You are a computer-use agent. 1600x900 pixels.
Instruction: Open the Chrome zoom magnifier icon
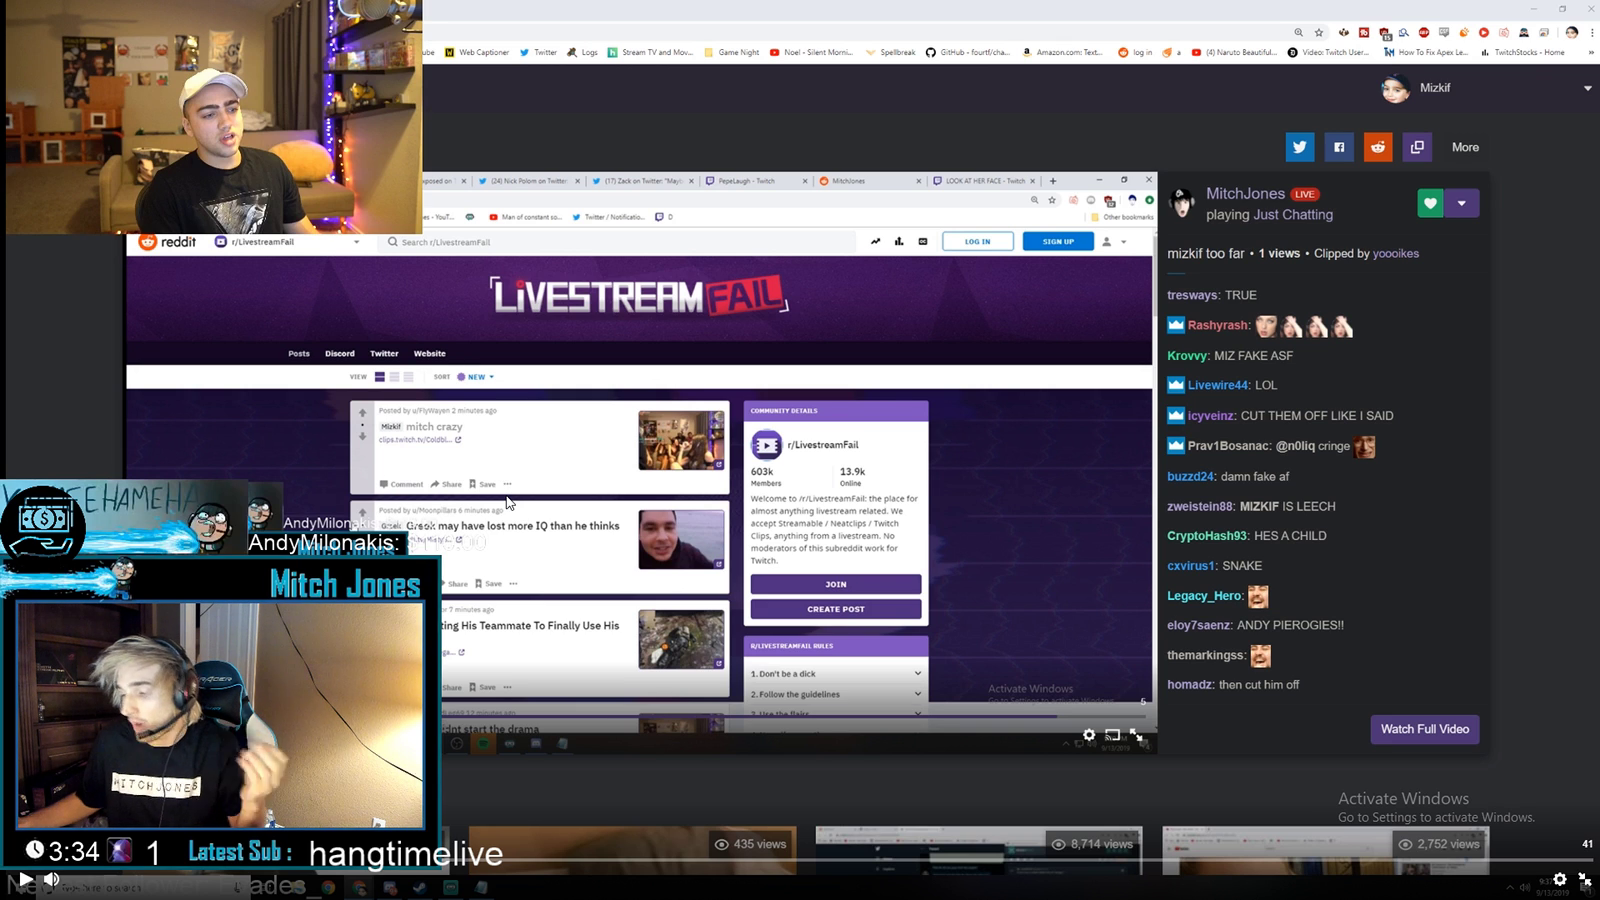coord(1298,32)
